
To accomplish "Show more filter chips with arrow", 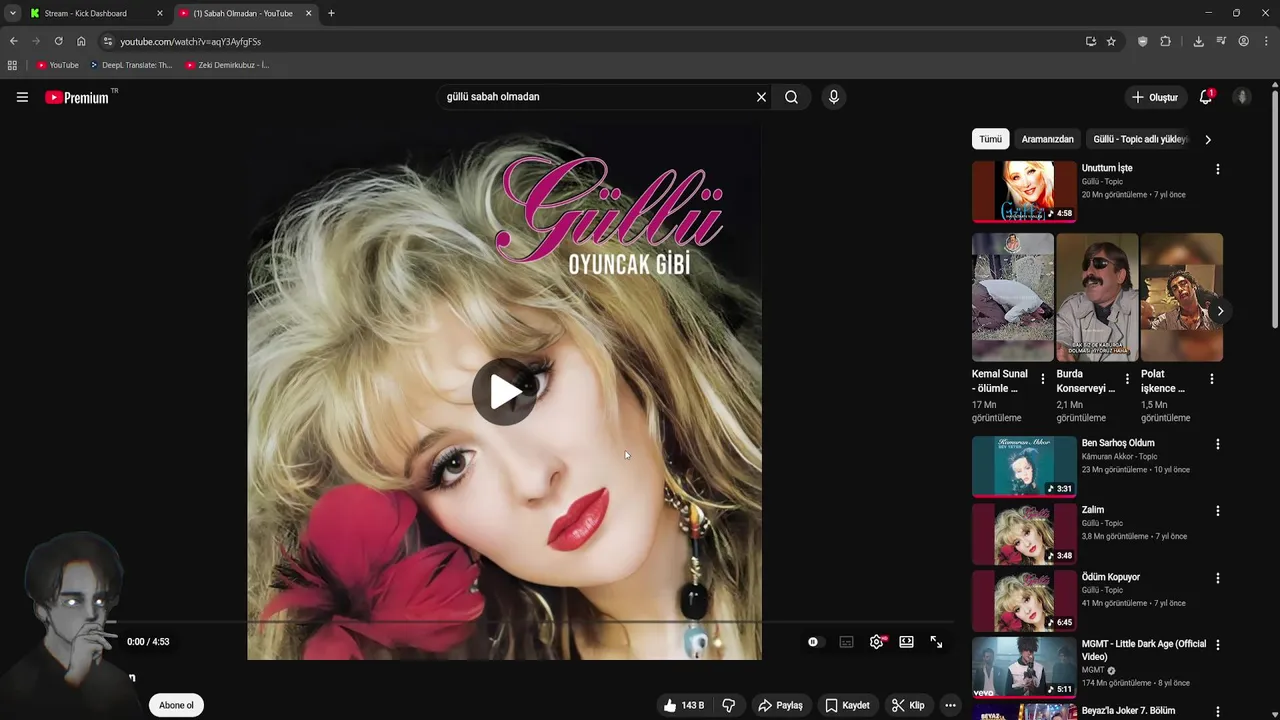I will point(1207,139).
